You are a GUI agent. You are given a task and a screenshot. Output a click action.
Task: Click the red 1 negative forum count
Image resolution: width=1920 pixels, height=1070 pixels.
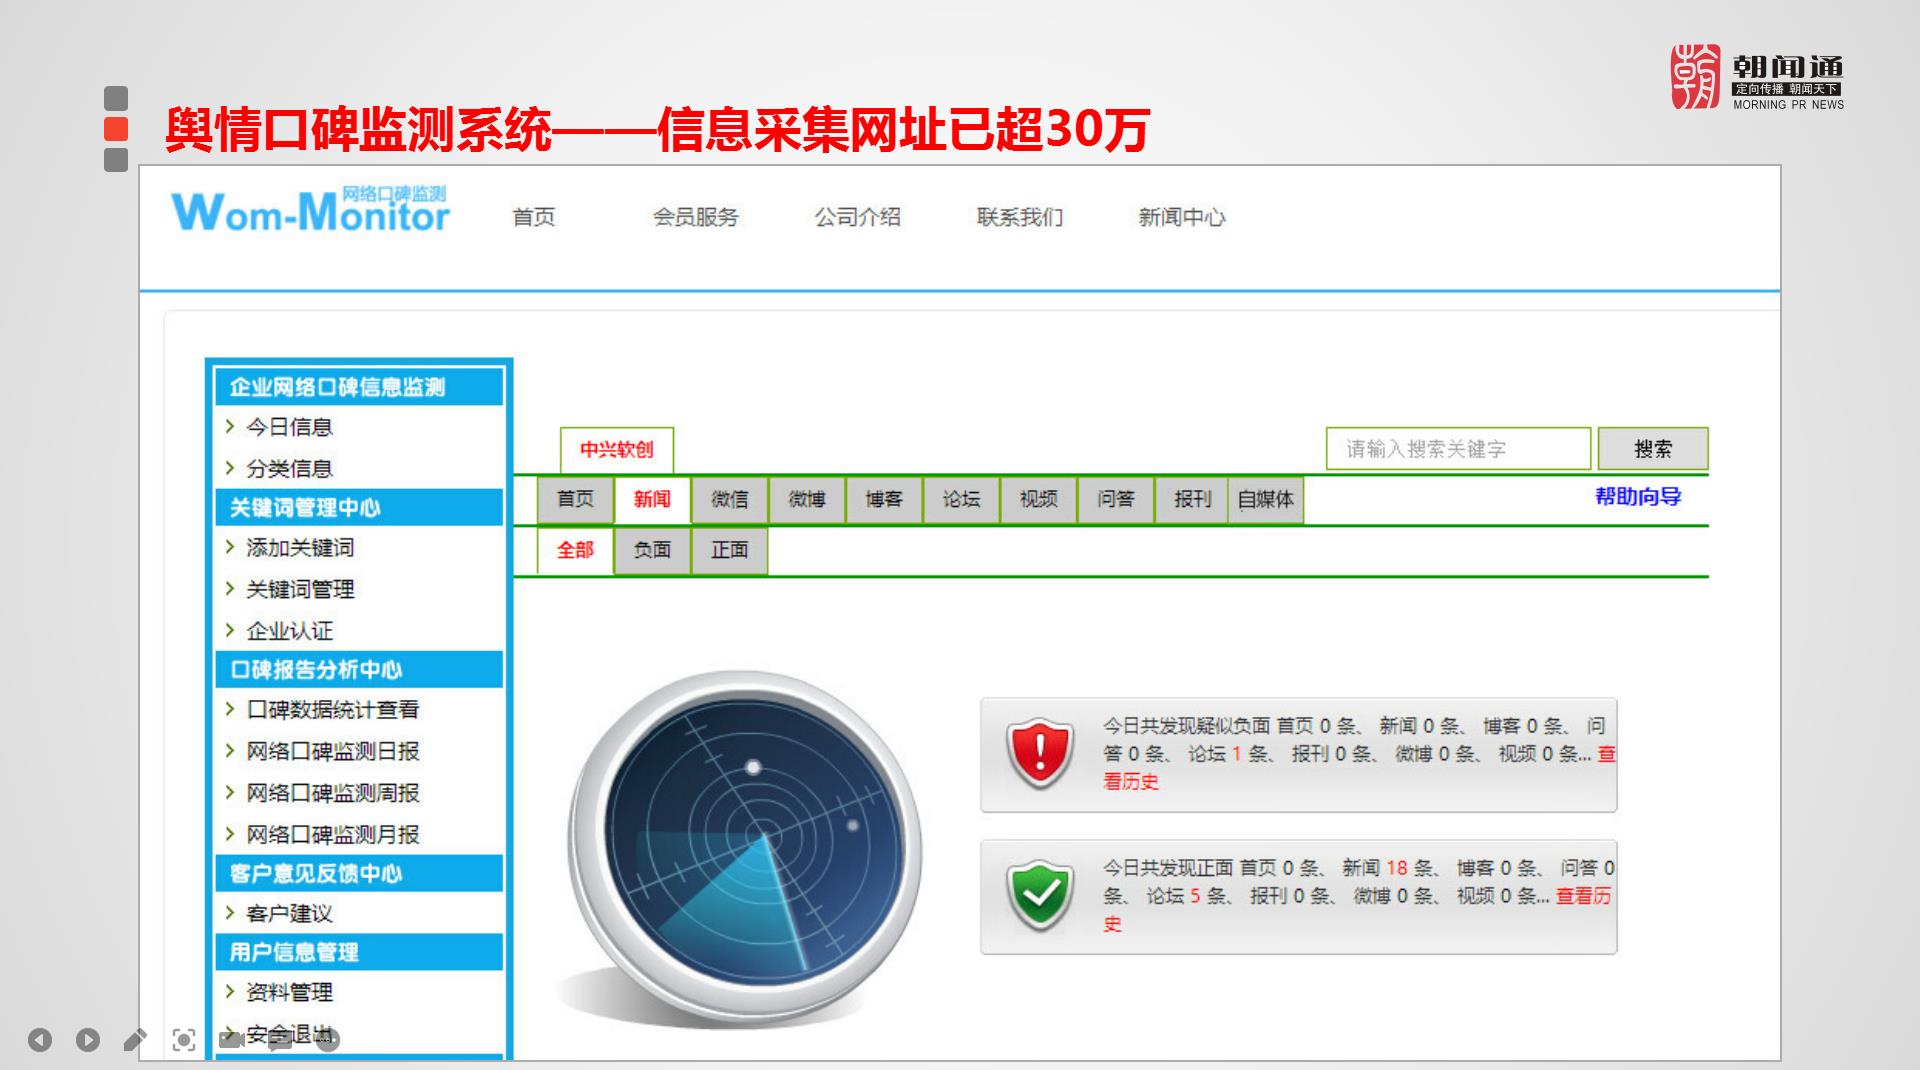pos(1236,754)
